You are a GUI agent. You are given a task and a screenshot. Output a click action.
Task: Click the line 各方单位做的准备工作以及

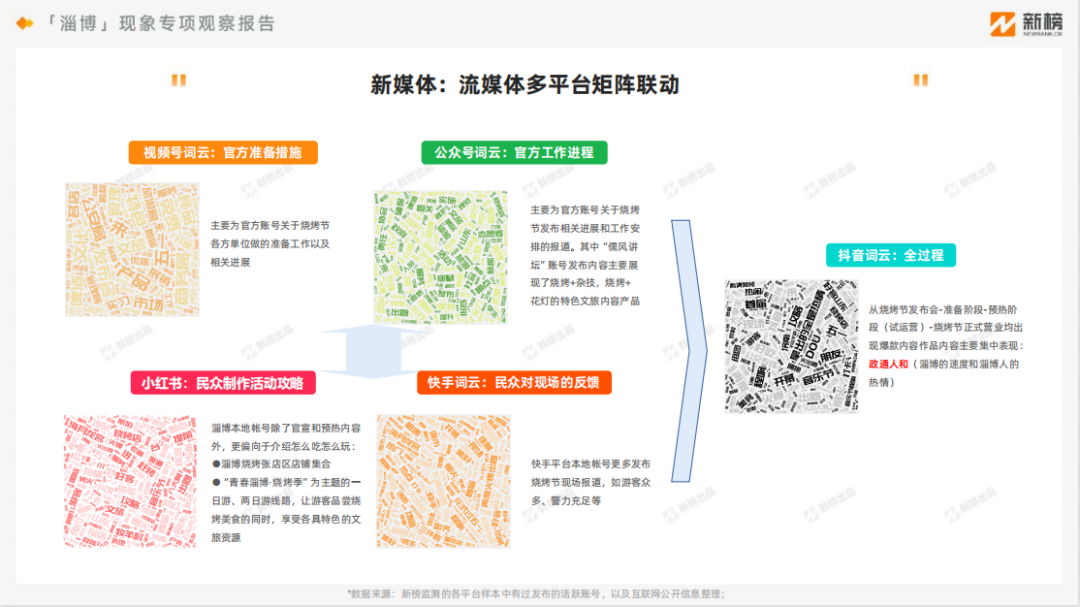coord(270,244)
